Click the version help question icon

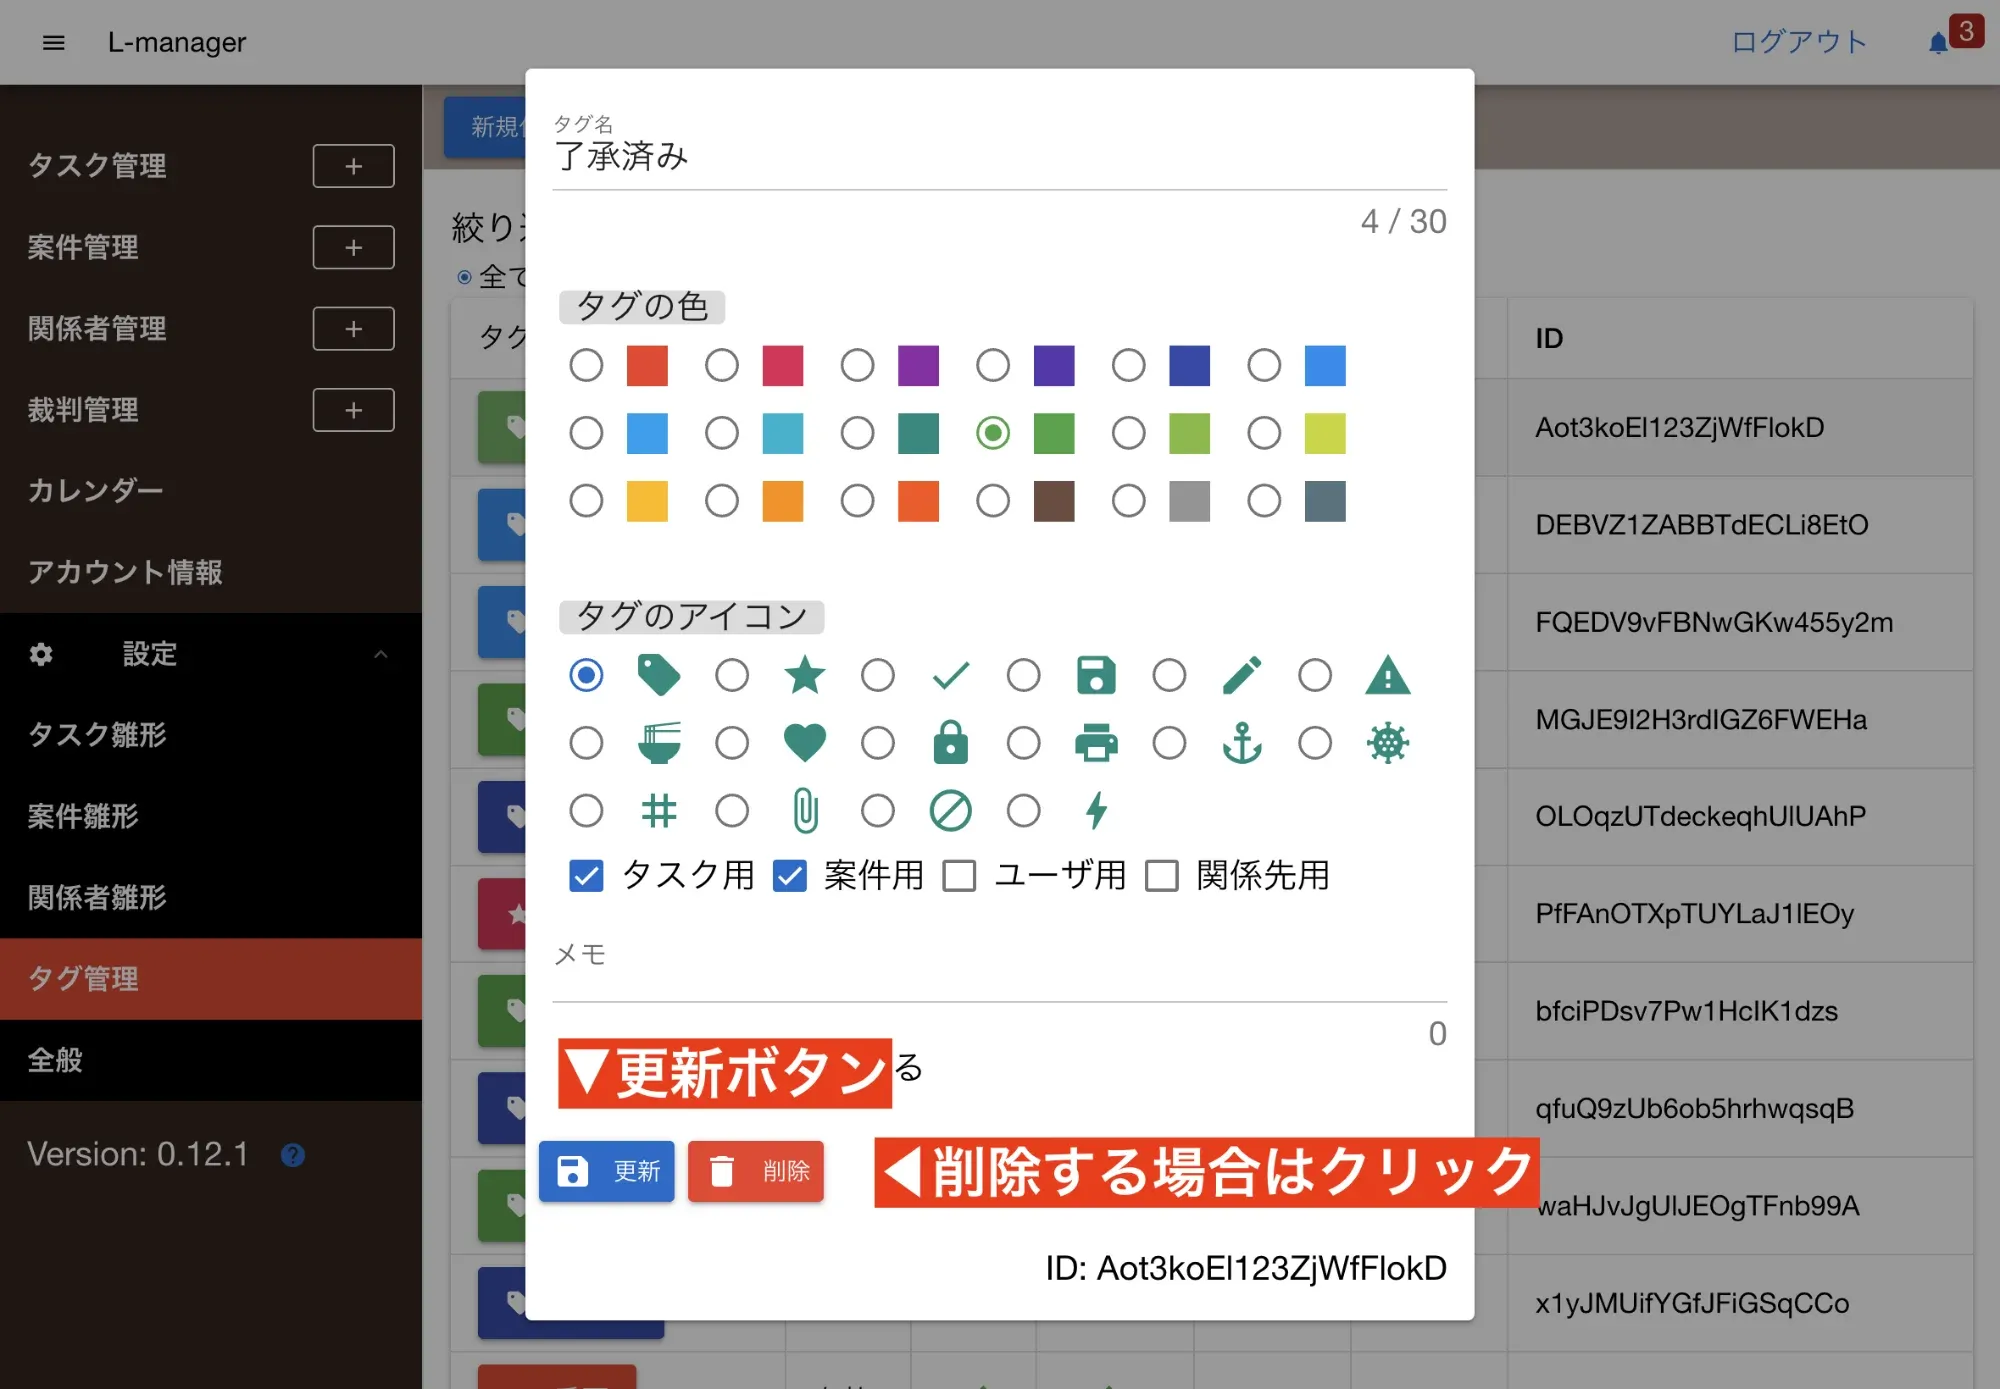point(293,1155)
